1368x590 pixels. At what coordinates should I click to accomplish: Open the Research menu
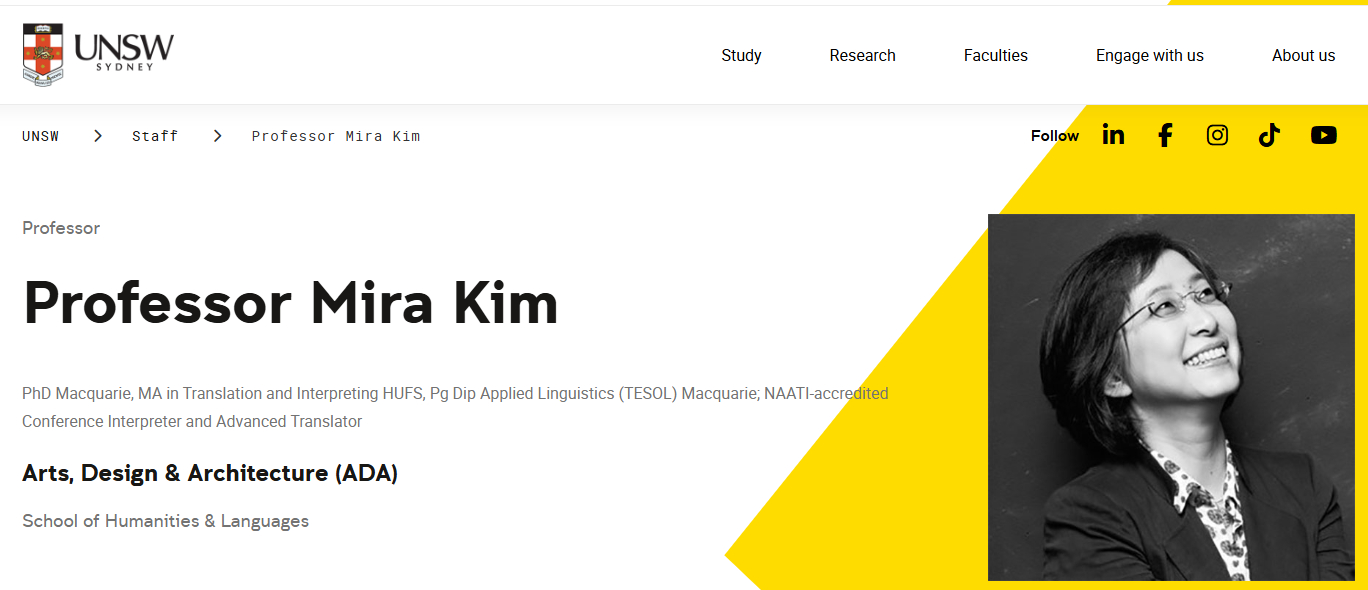pos(862,56)
